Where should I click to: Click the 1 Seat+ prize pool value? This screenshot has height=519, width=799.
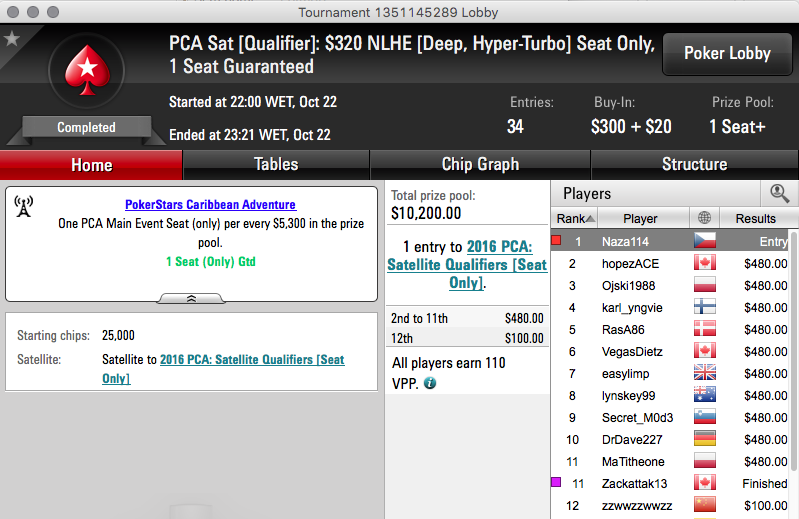(737, 126)
